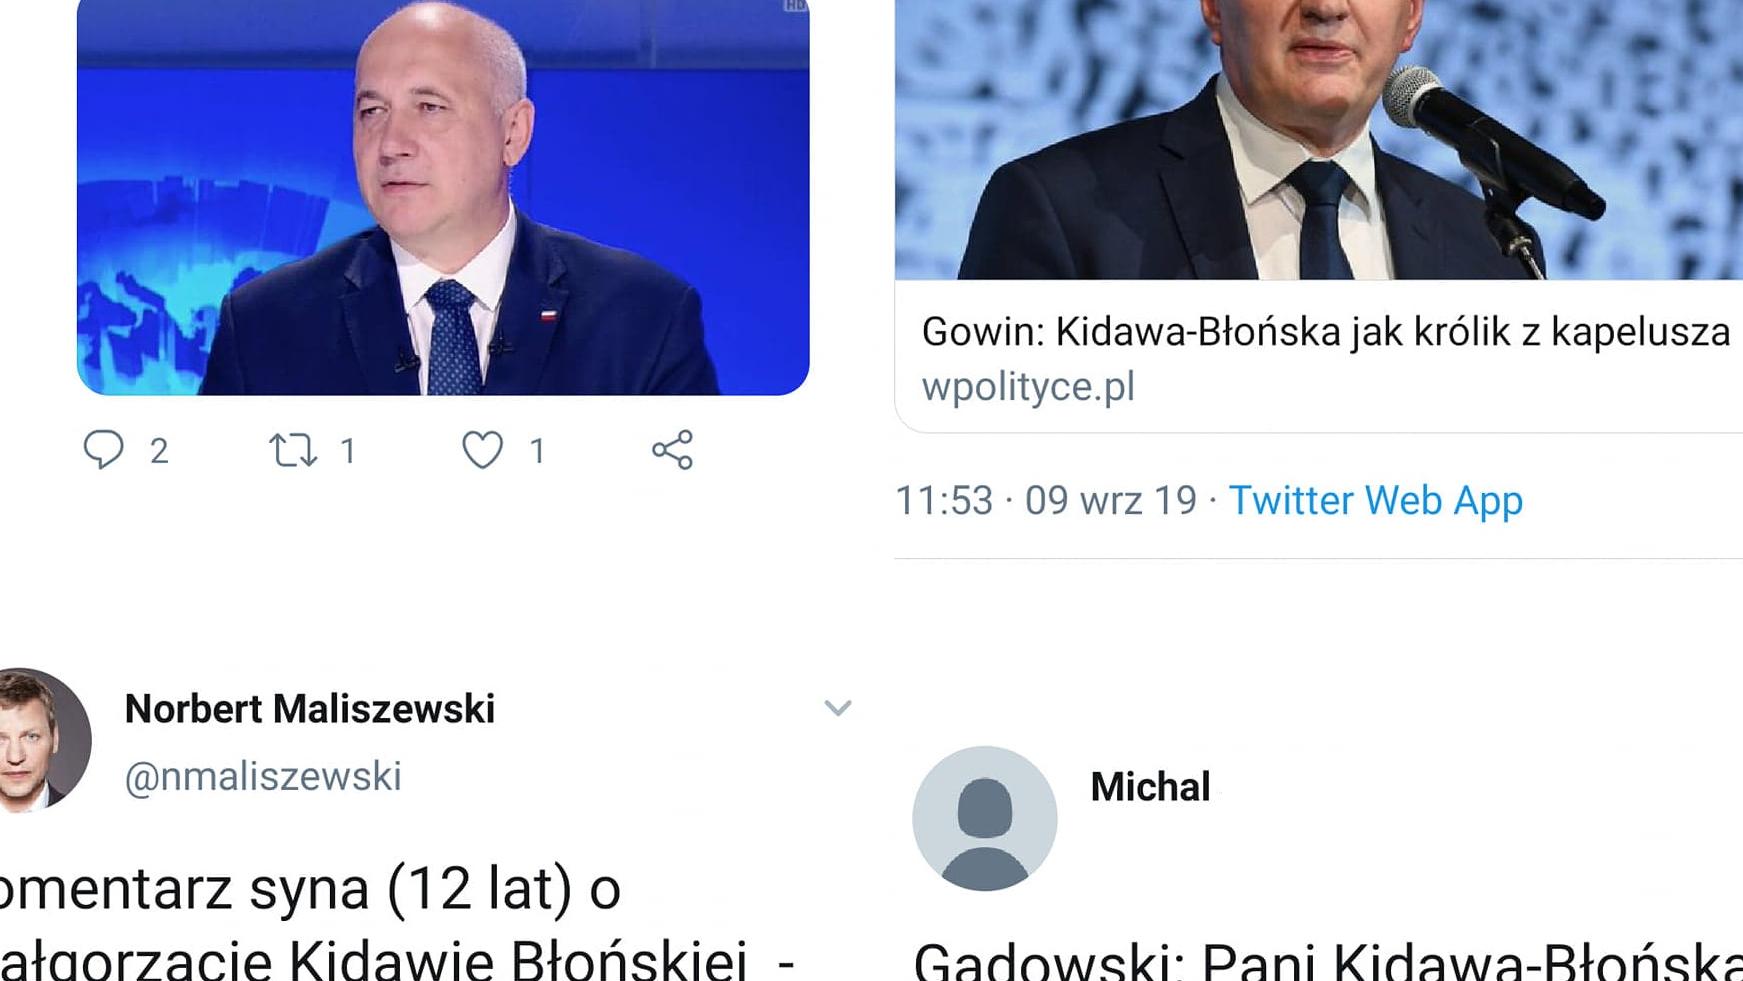Open article titled Gowin: Kidawa-Błońska jak królik
The image size is (1743, 981).
click(1325, 332)
